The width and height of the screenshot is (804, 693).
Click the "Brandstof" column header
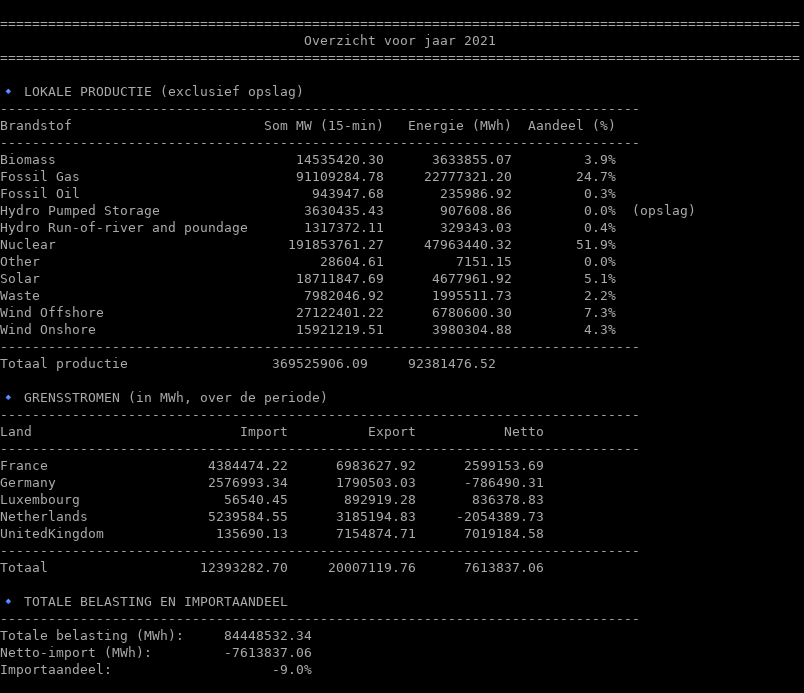point(36,126)
